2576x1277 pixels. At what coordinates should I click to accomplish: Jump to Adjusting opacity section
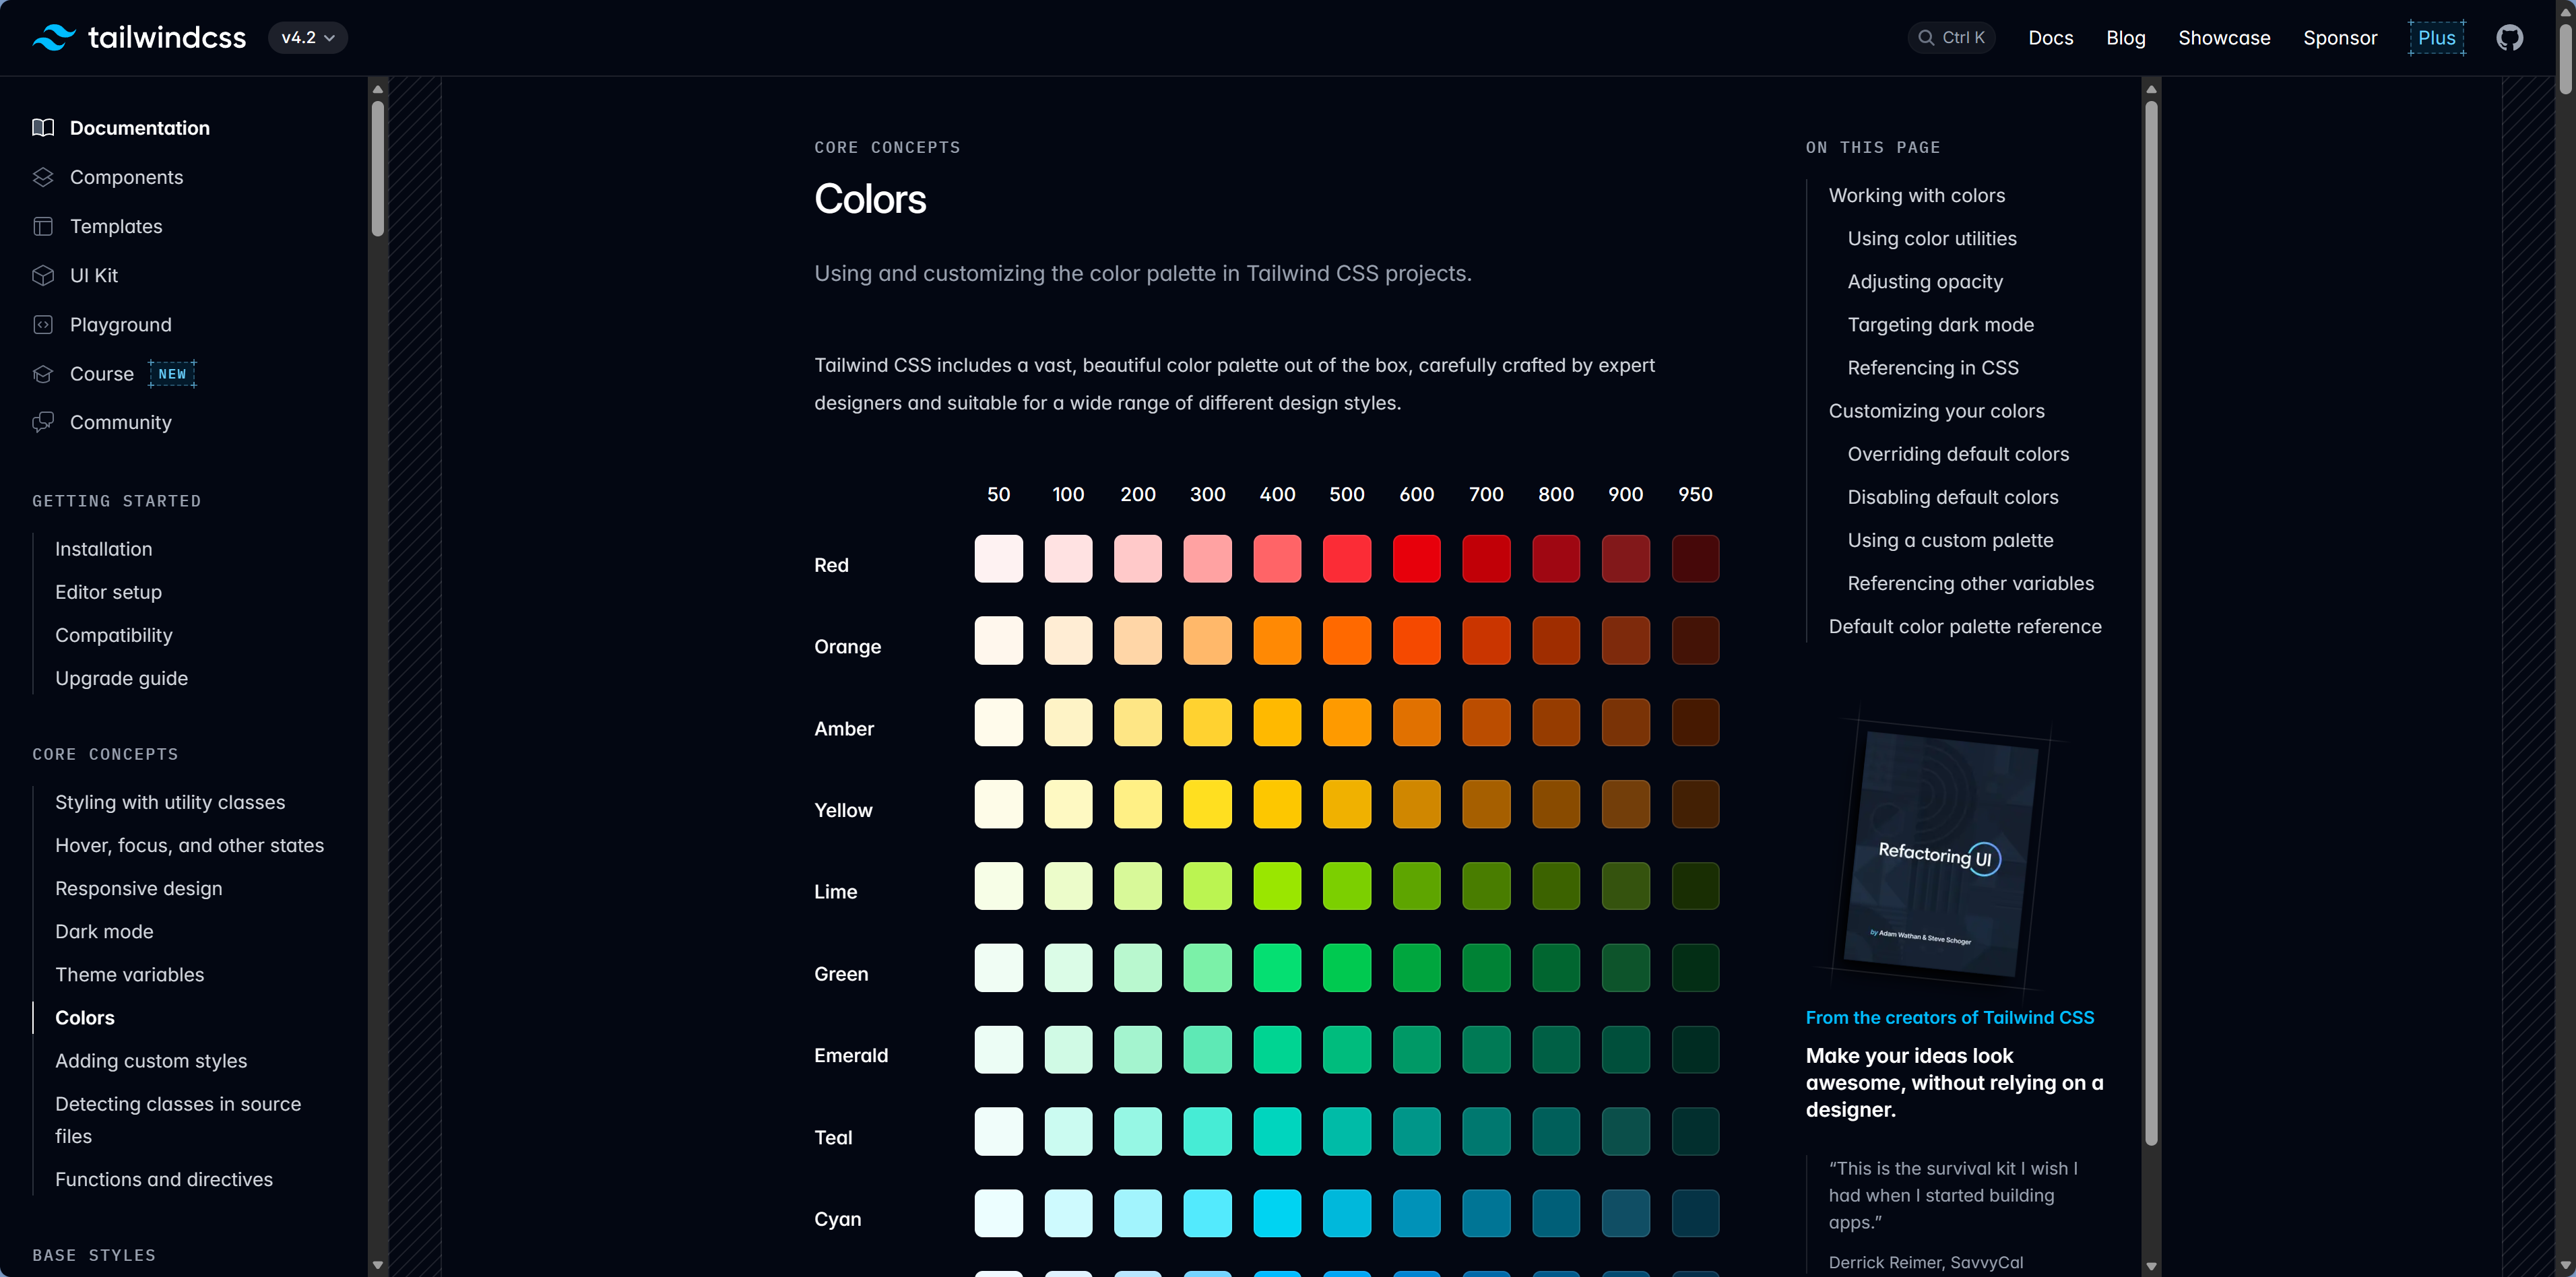click(x=1925, y=282)
